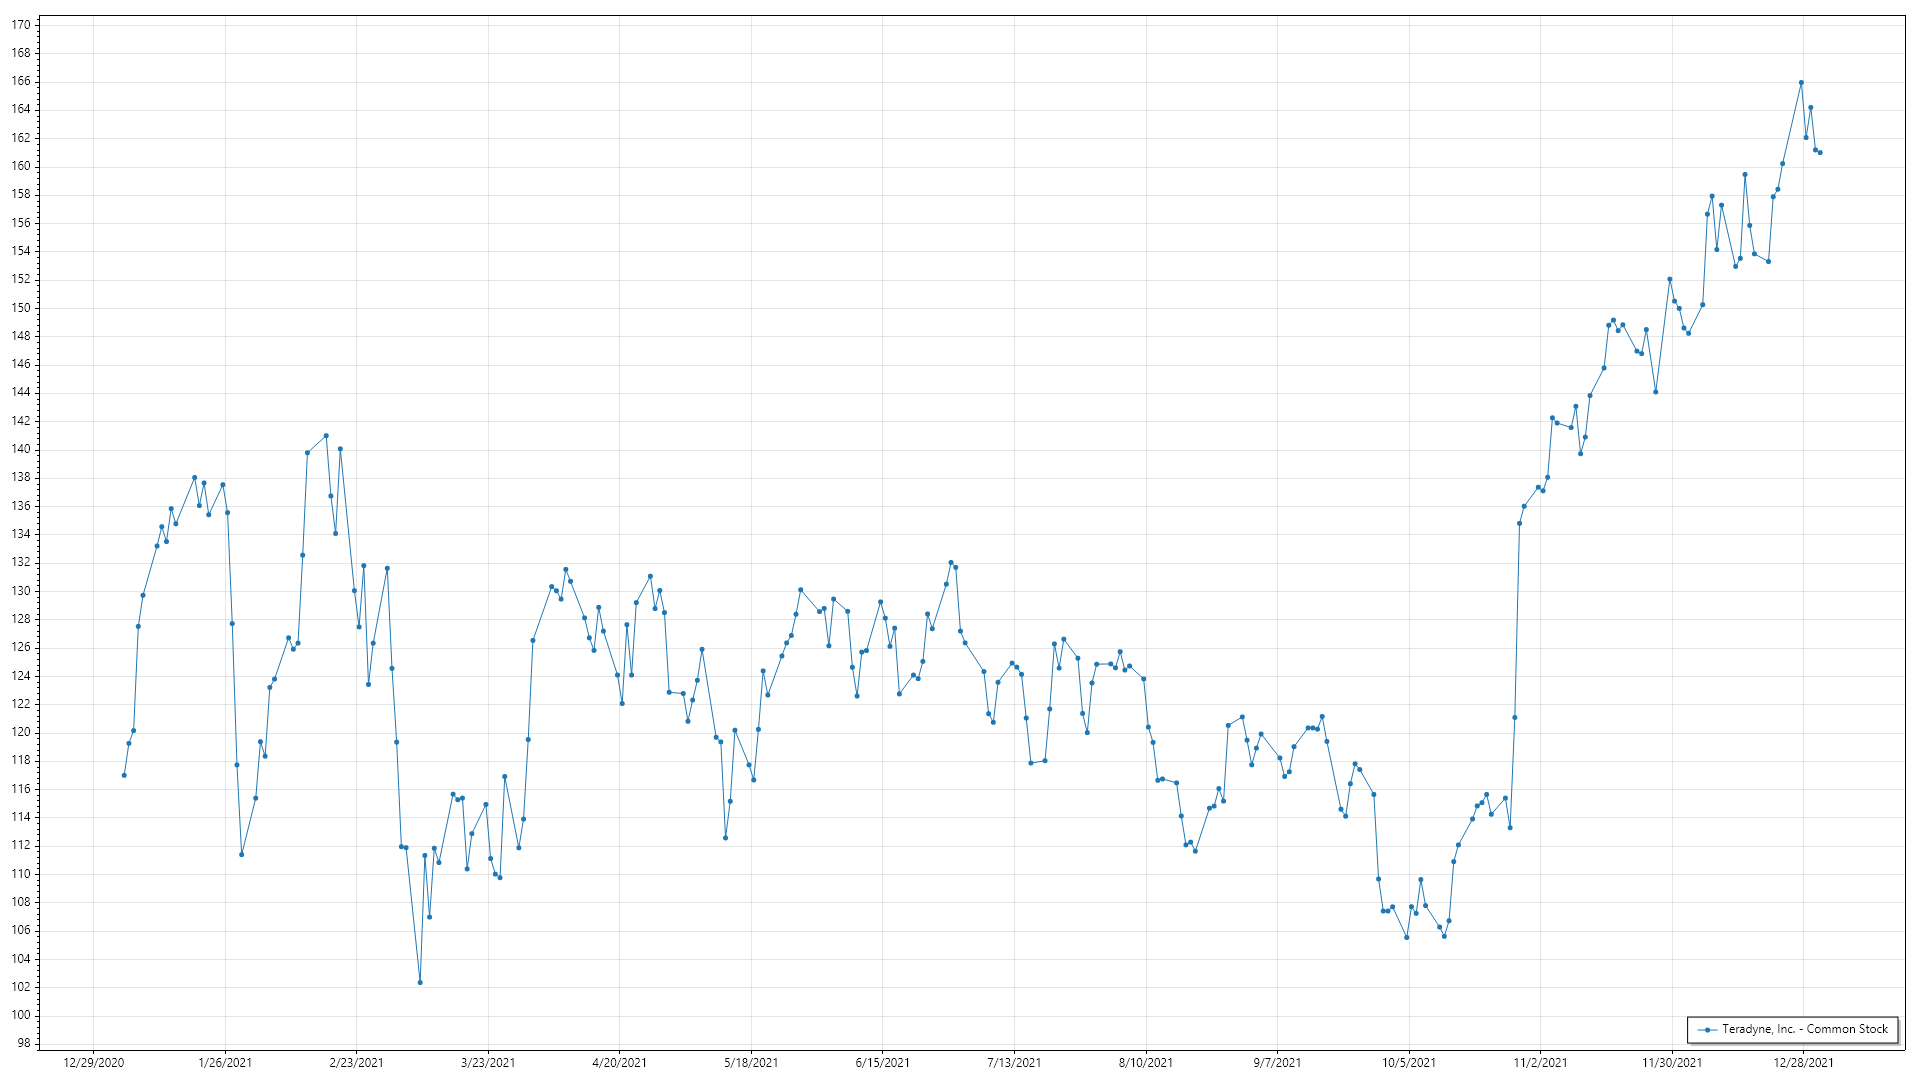Click the 12/28/2021 x-axis date label
Screen dimensions: 1920x1080
pos(1803,1062)
